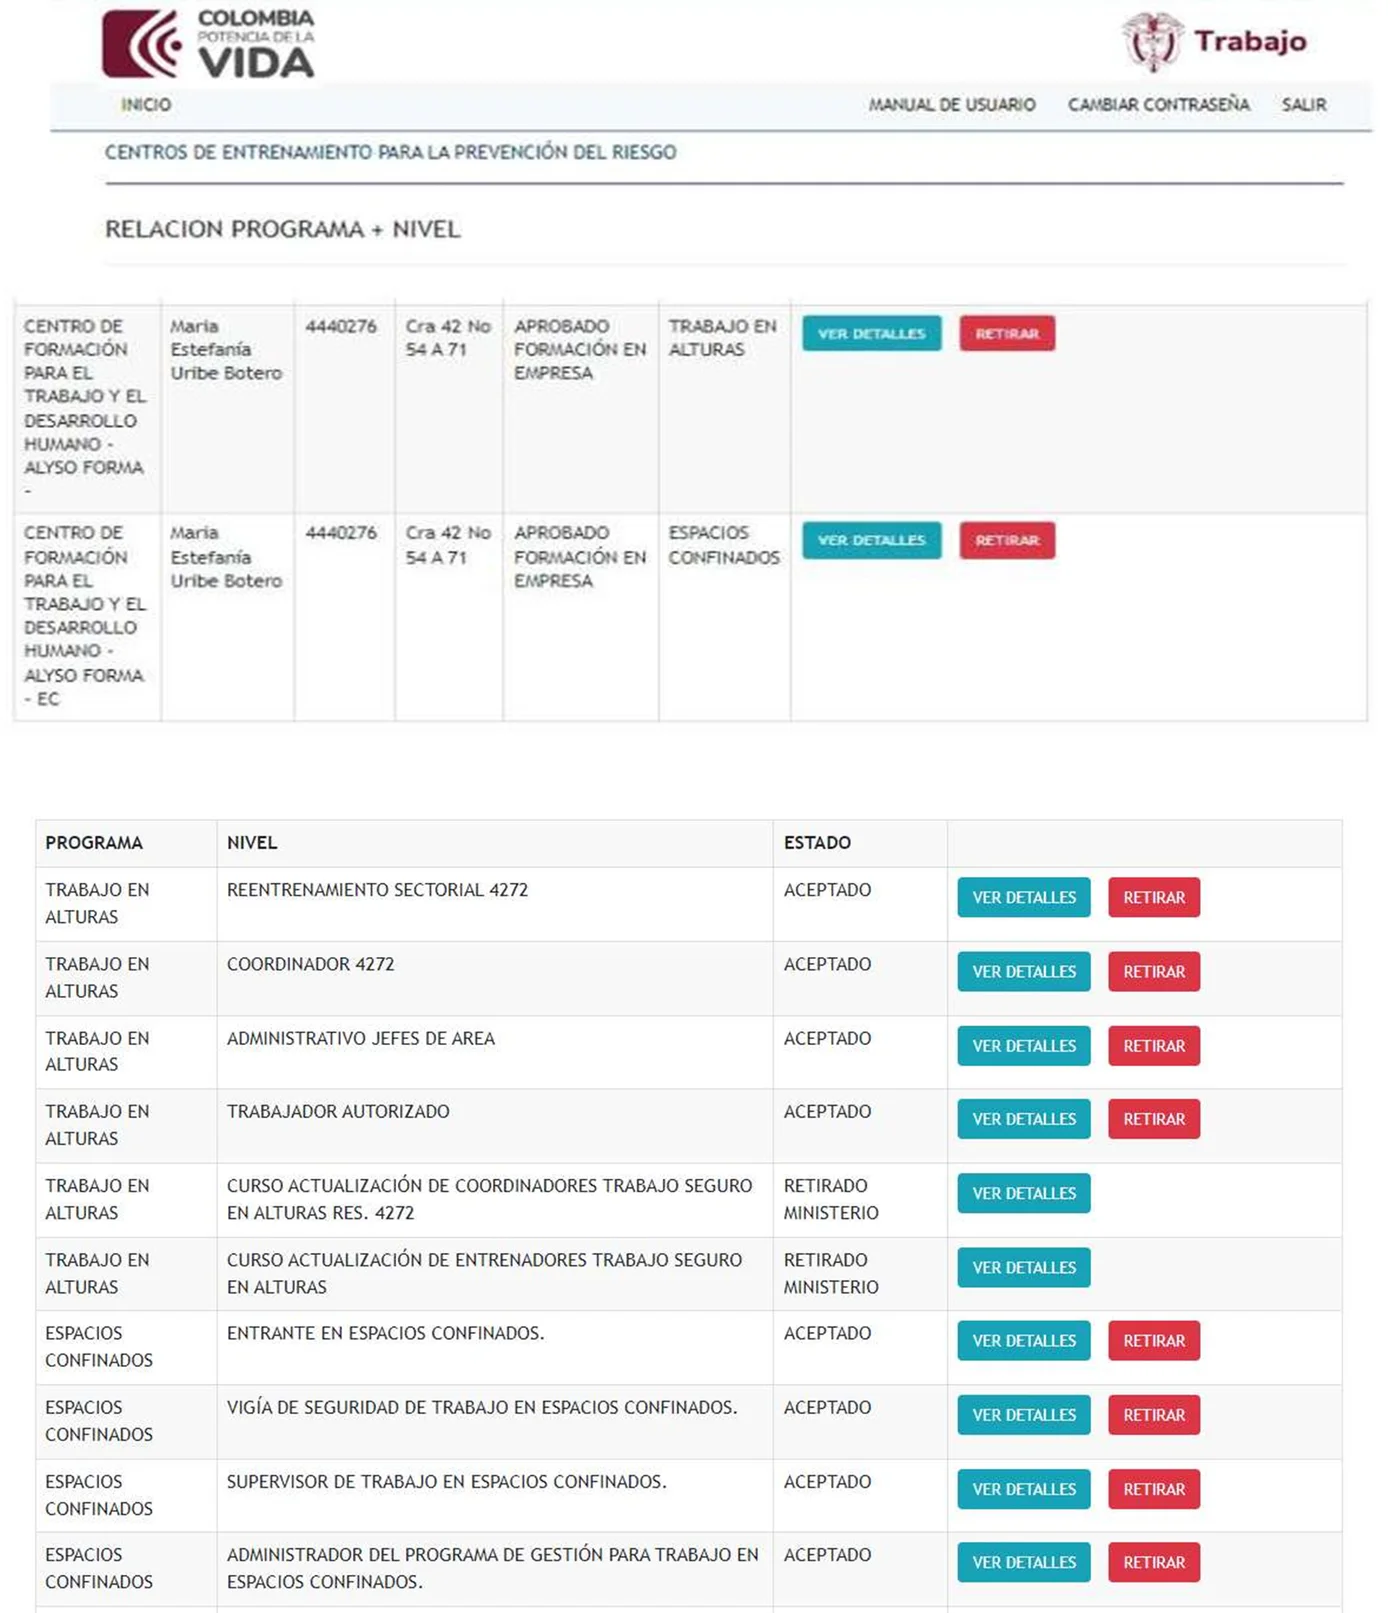Retire the TRABAJO EN ALTURAS center row
The image size is (1400, 1613).
[1007, 333]
